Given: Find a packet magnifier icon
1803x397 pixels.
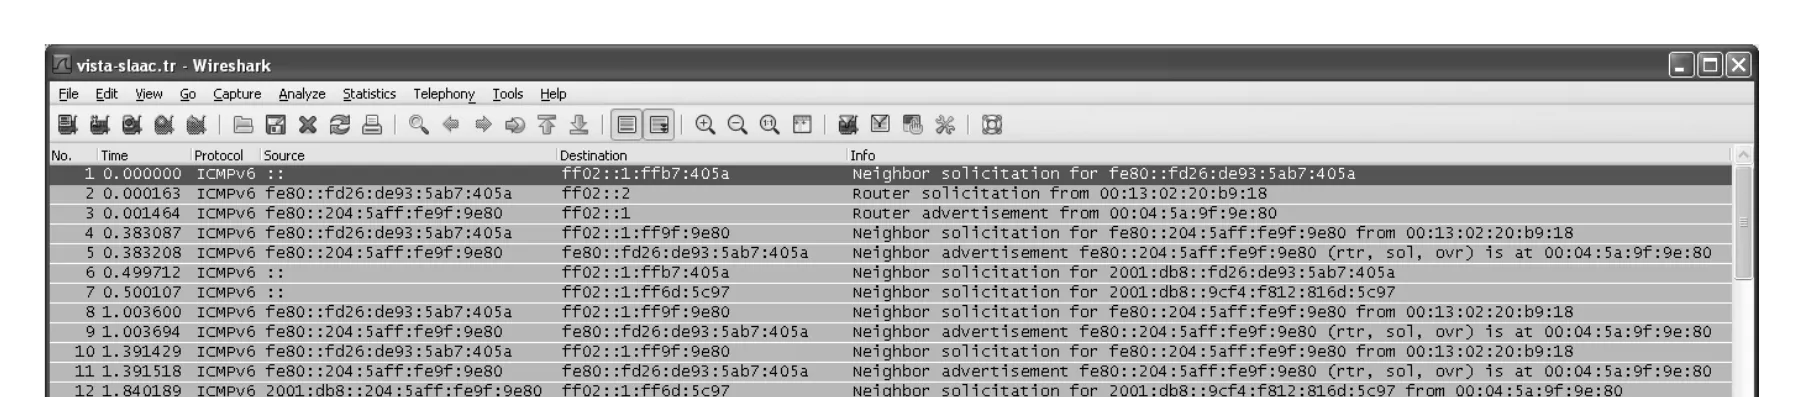Looking at the screenshot, I should (419, 125).
